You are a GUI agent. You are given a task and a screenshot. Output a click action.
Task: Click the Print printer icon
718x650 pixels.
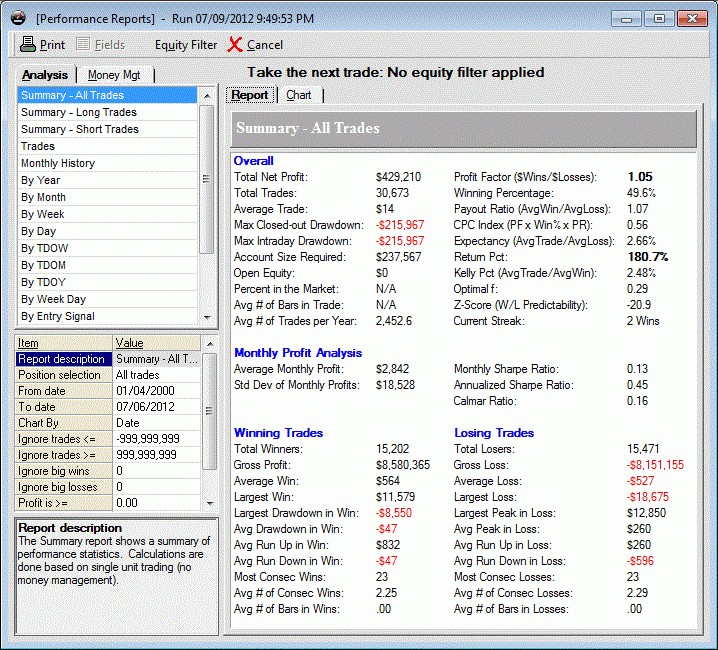click(28, 44)
